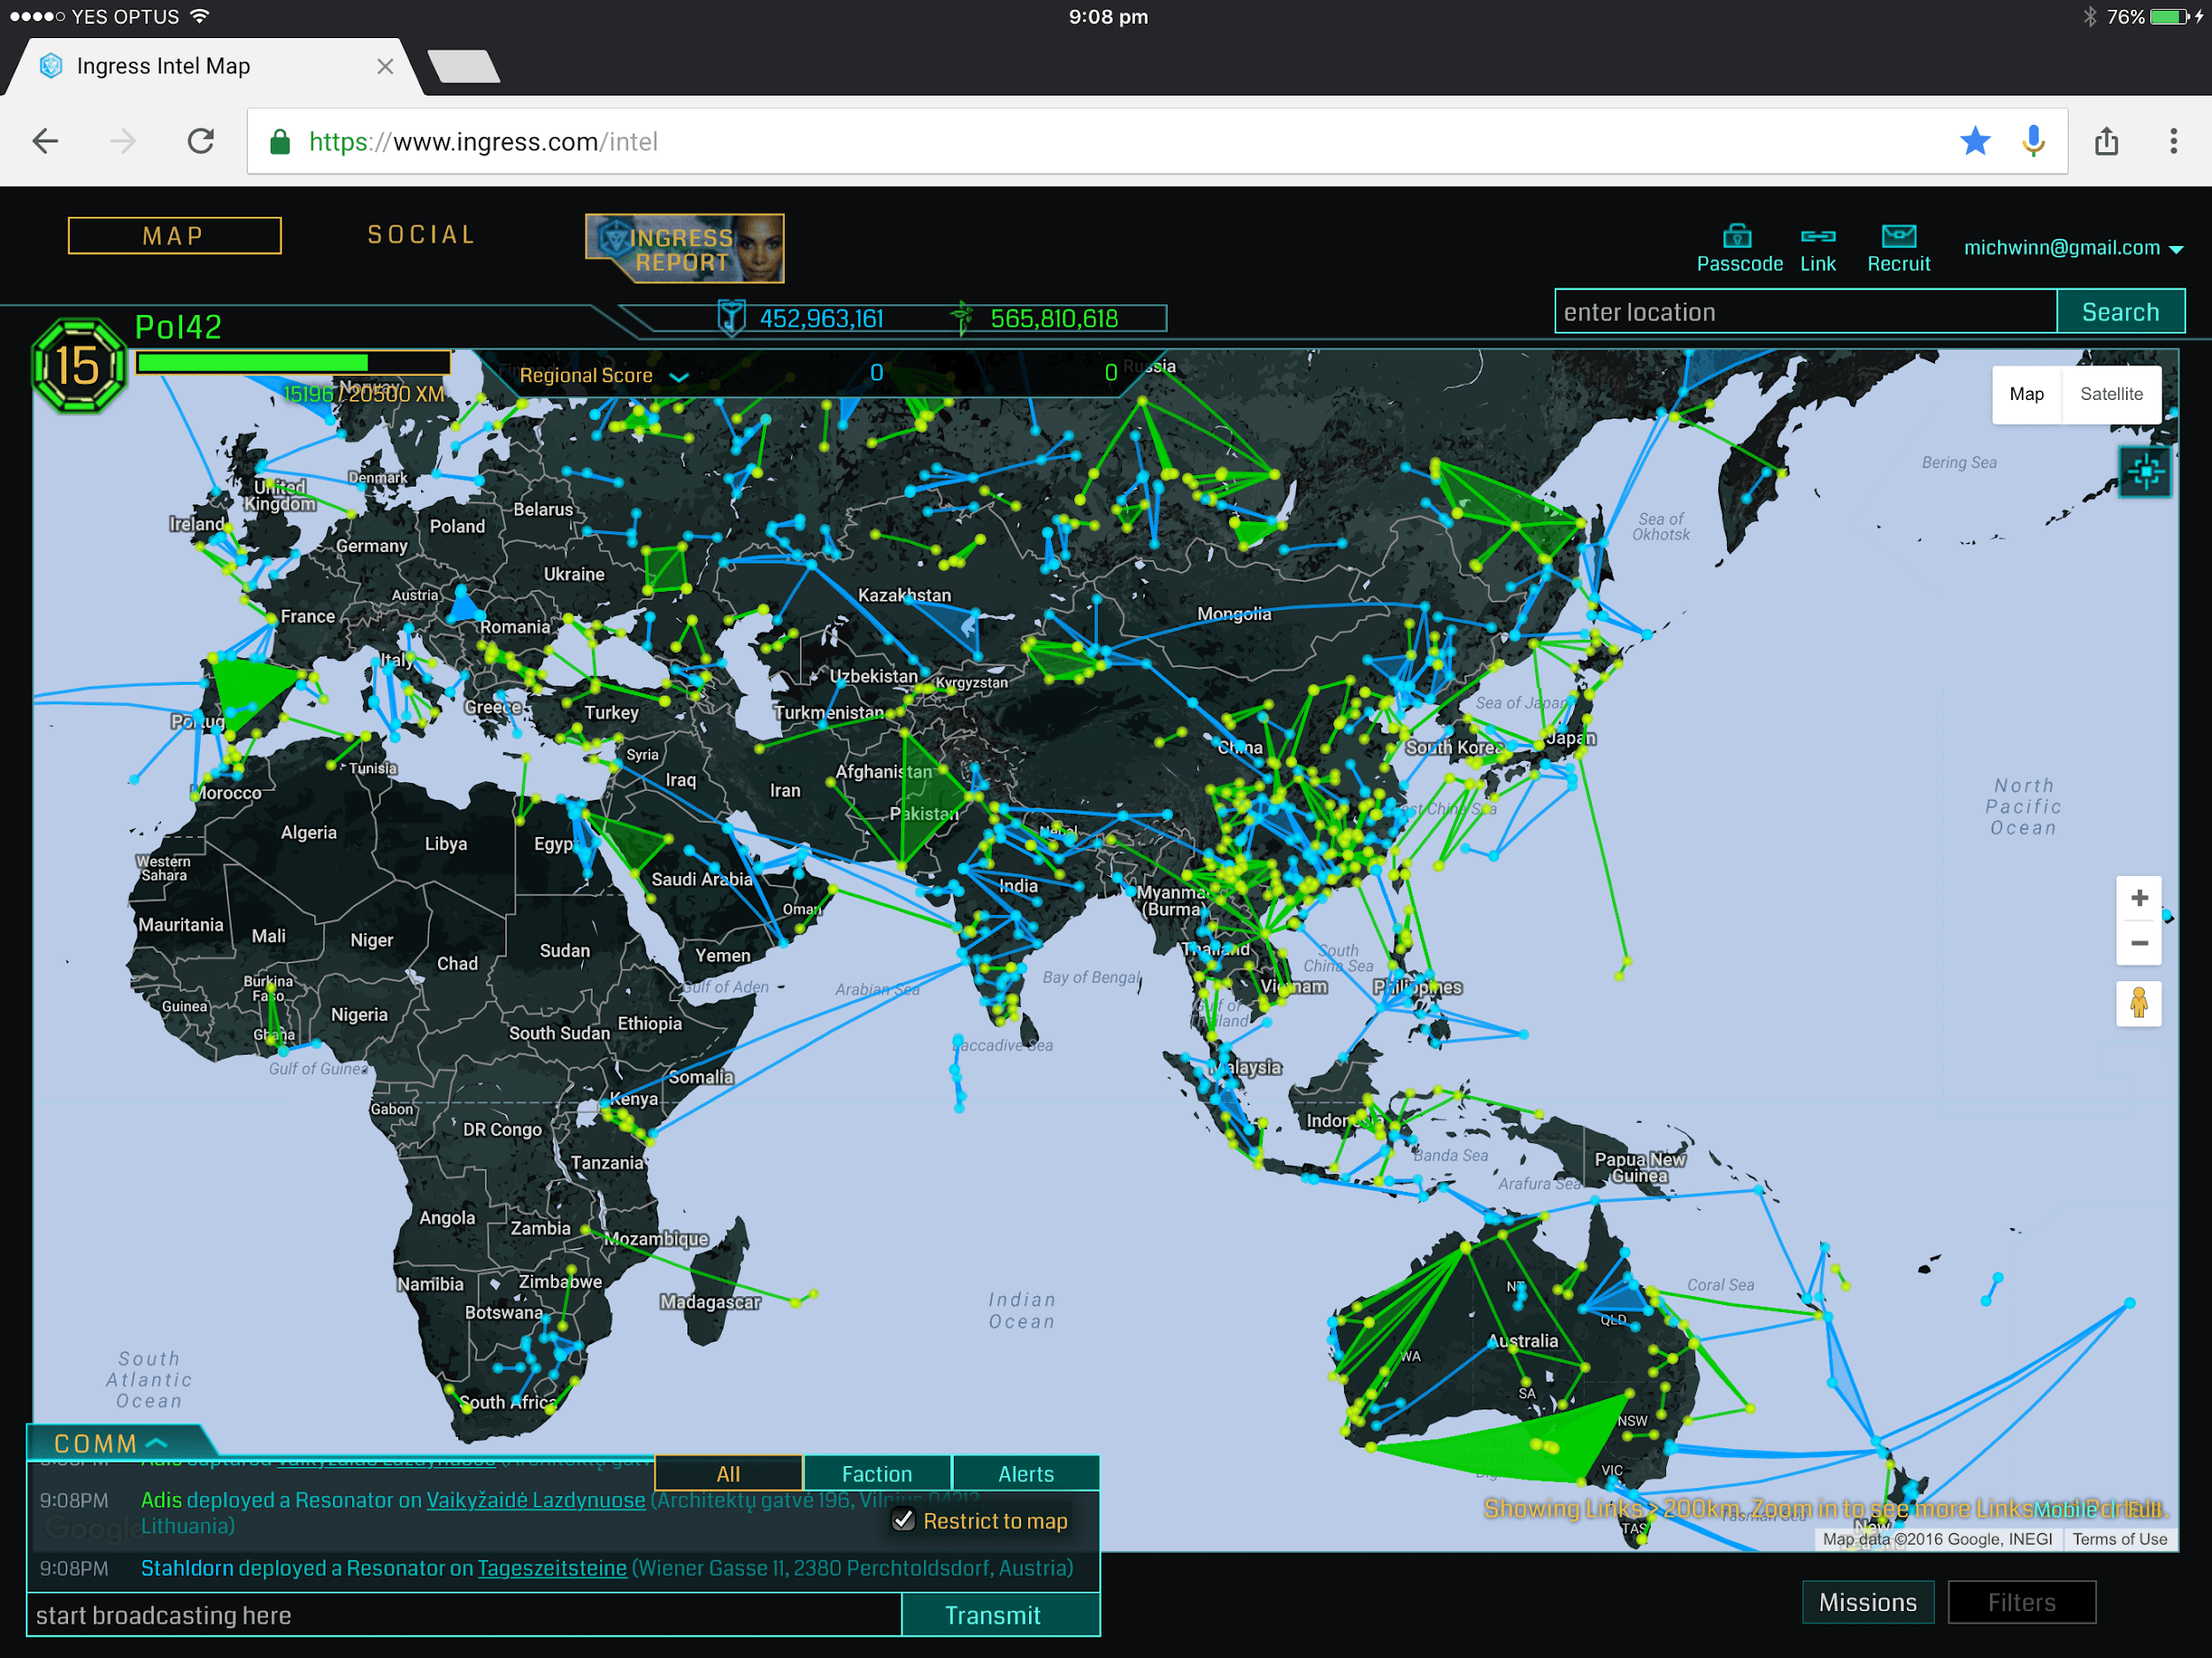Image resolution: width=2212 pixels, height=1658 pixels.
Task: Click the Passcode lockbox icon
Action: pyautogui.click(x=1737, y=236)
